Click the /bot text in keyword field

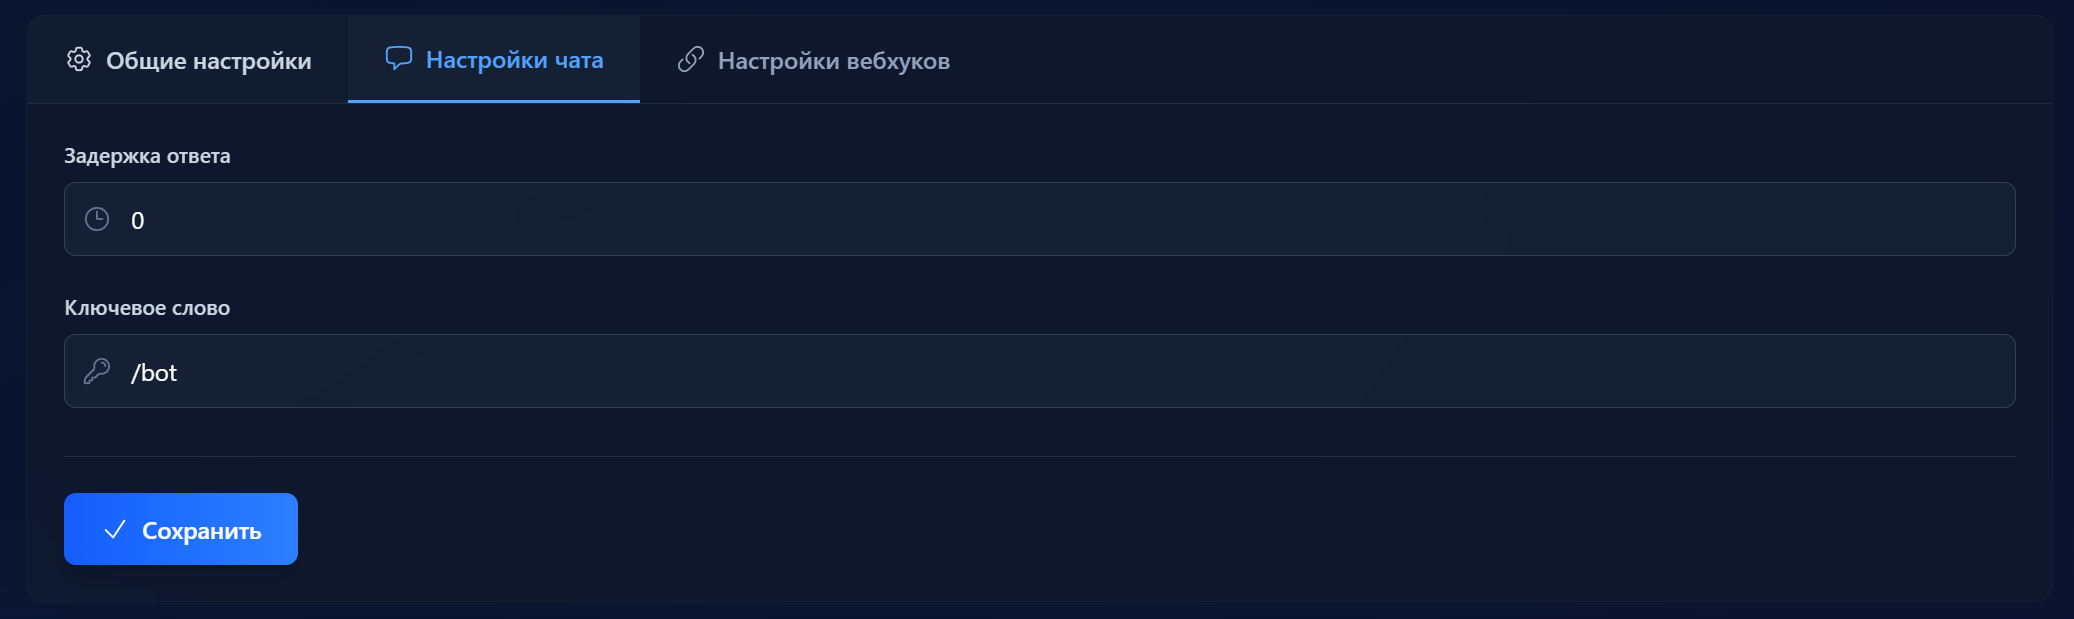pyautogui.click(x=154, y=373)
